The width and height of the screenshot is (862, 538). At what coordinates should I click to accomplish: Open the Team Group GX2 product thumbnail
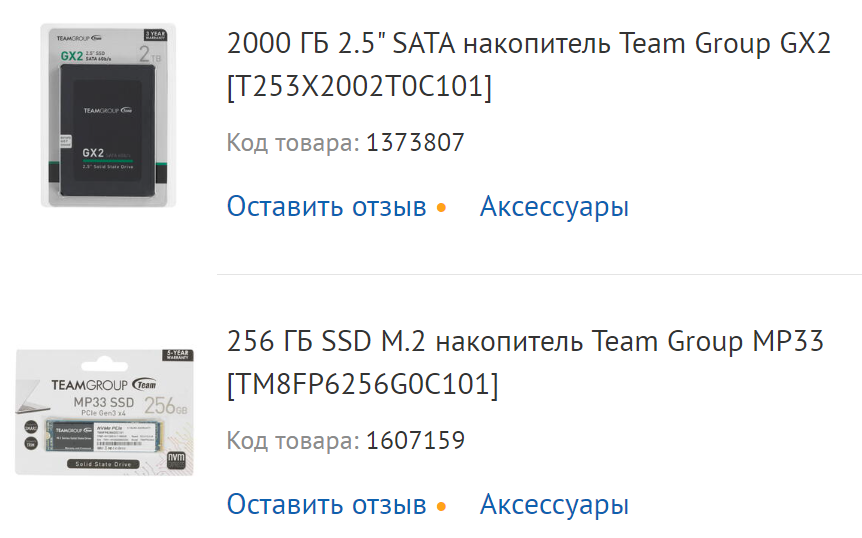(108, 115)
